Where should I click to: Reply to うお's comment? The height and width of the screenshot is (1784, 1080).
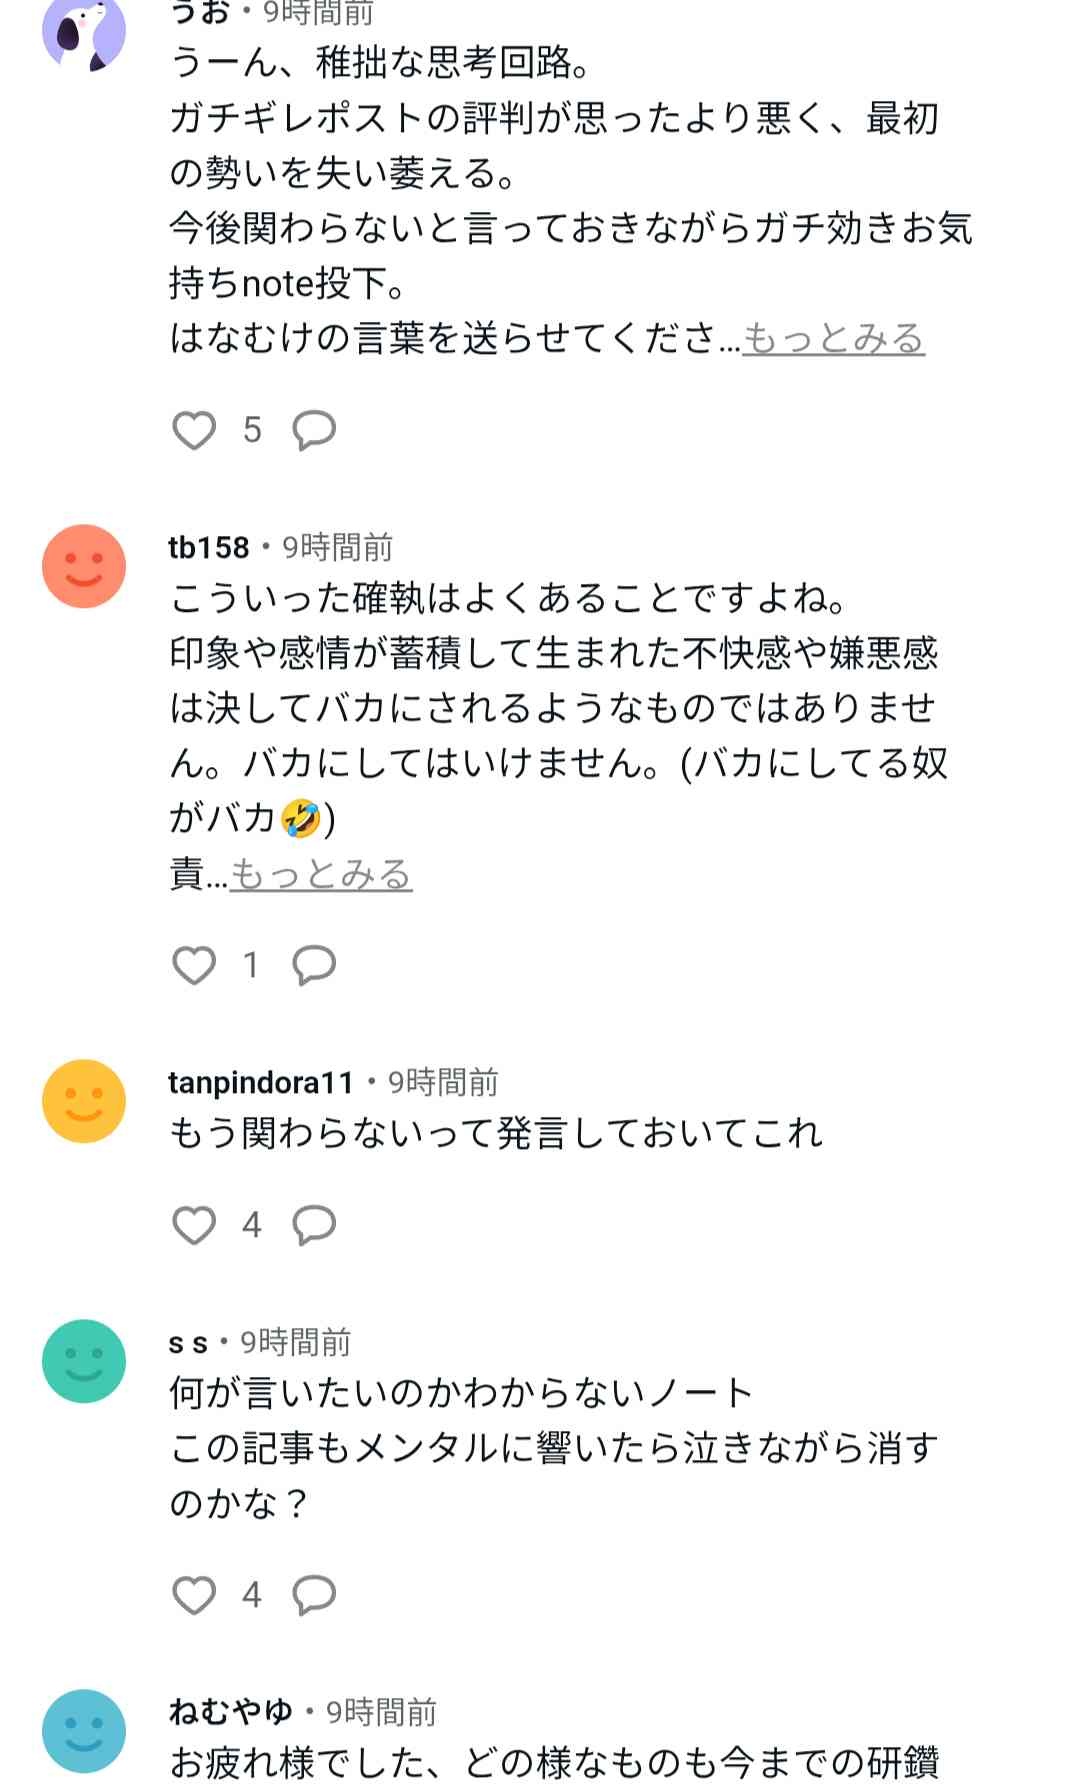[x=313, y=431]
